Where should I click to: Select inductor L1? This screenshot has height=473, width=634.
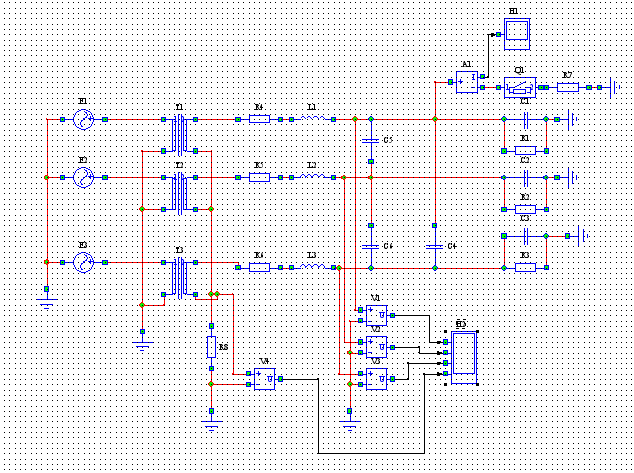point(313,118)
